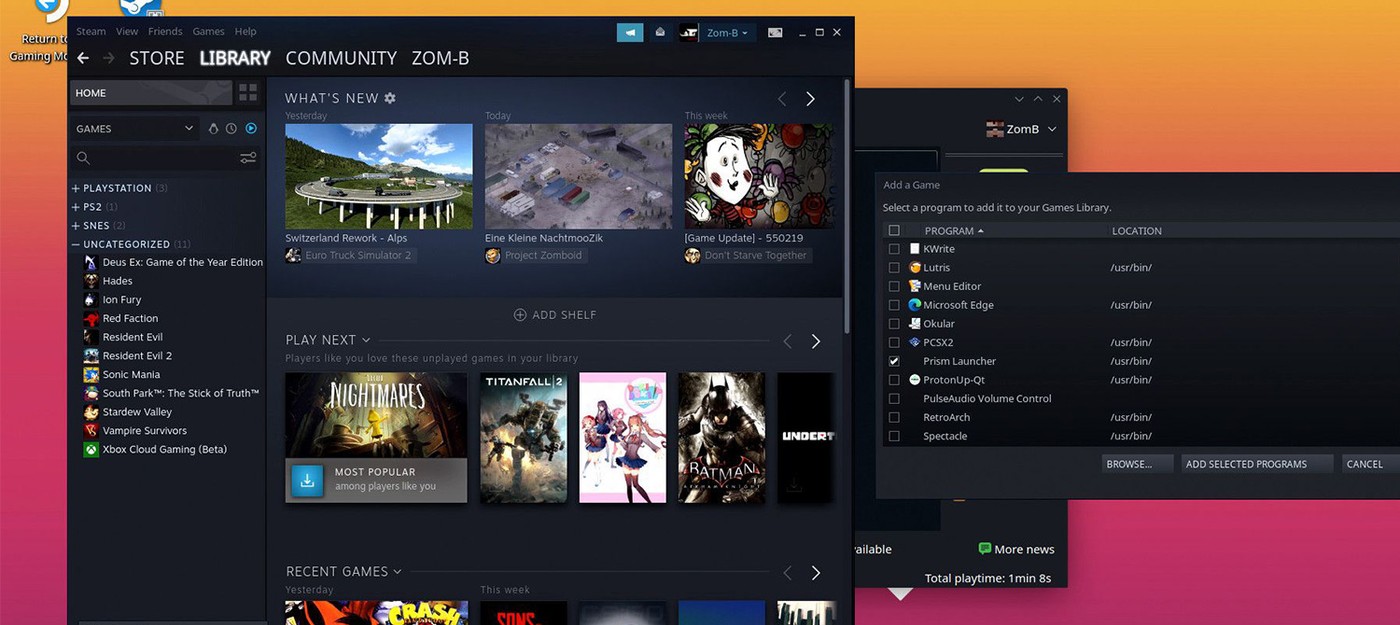Screen dimensions: 1400x625
Task: Click the PCSX2 icon in program list
Action: tap(914, 342)
